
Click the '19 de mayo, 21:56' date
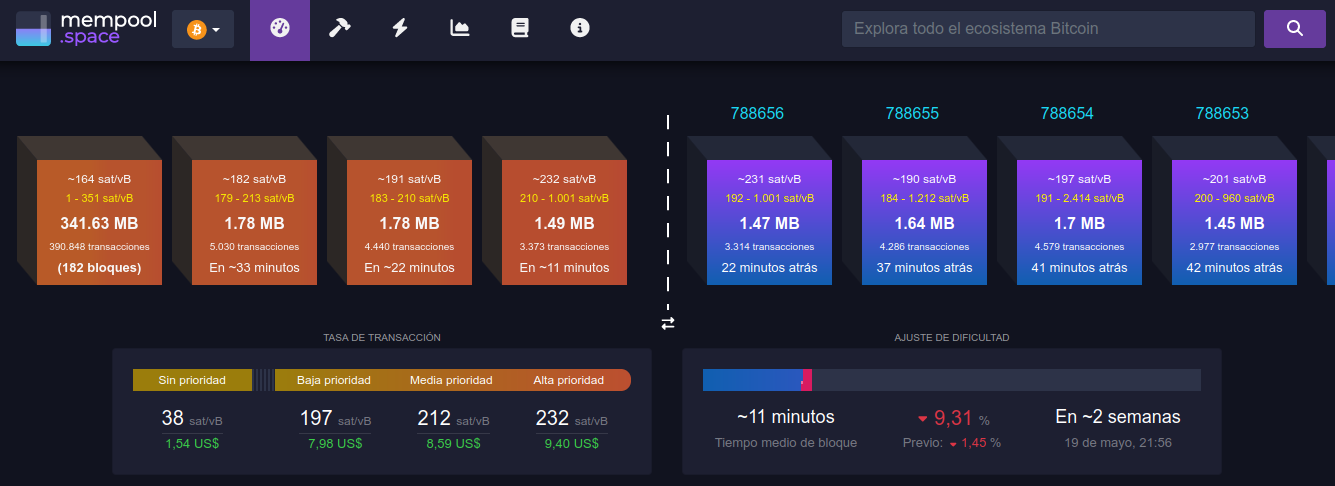[1118, 442]
